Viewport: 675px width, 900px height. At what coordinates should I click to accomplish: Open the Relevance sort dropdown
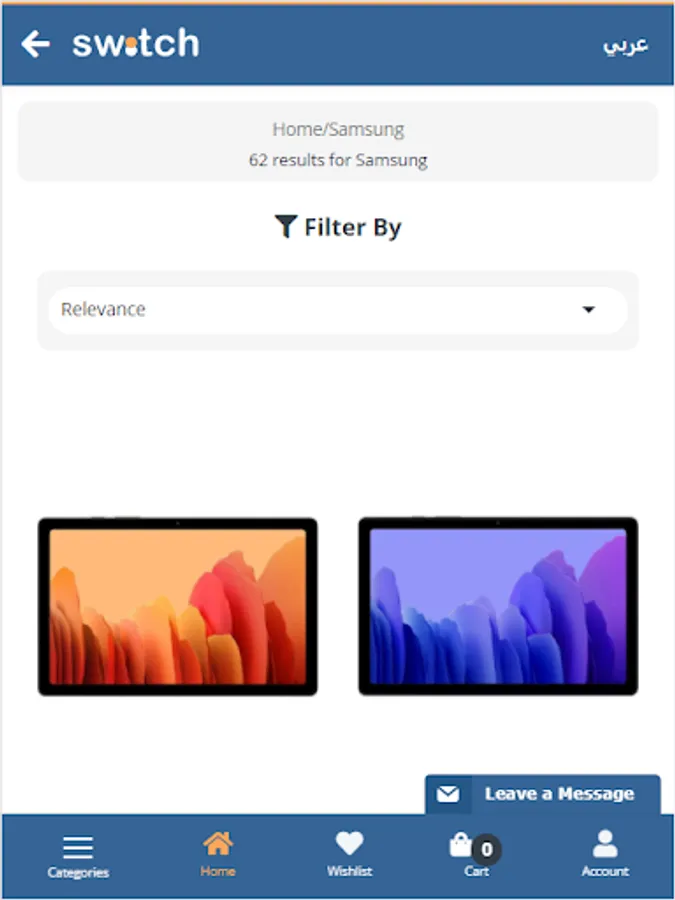point(338,310)
